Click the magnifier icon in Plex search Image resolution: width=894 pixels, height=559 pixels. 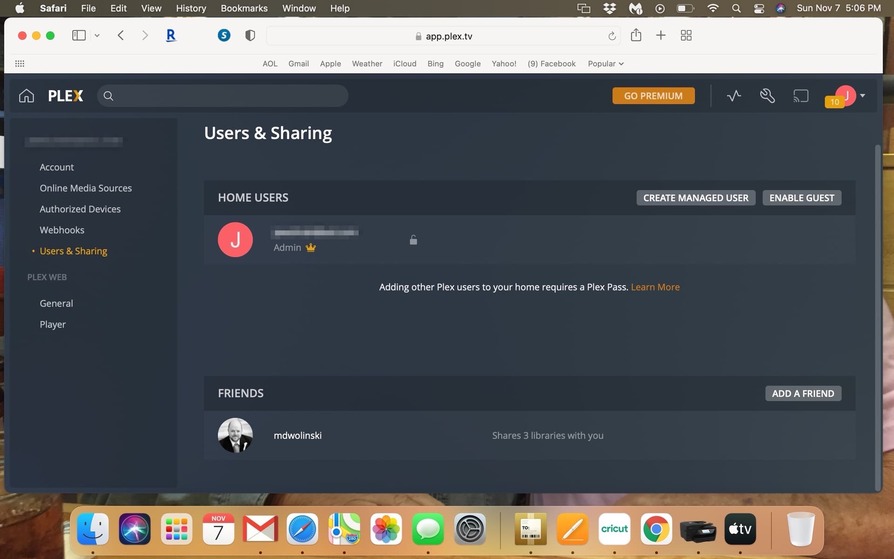[108, 96]
